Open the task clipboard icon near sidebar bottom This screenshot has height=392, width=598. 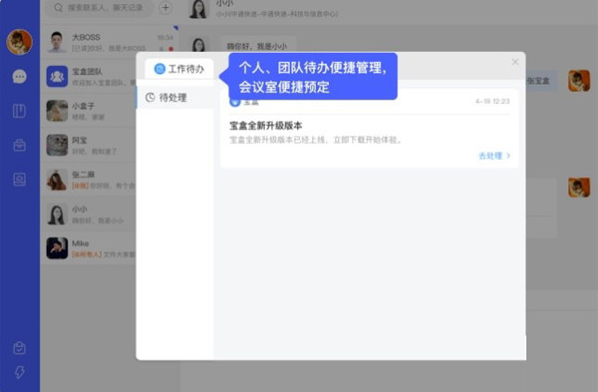tap(19, 348)
